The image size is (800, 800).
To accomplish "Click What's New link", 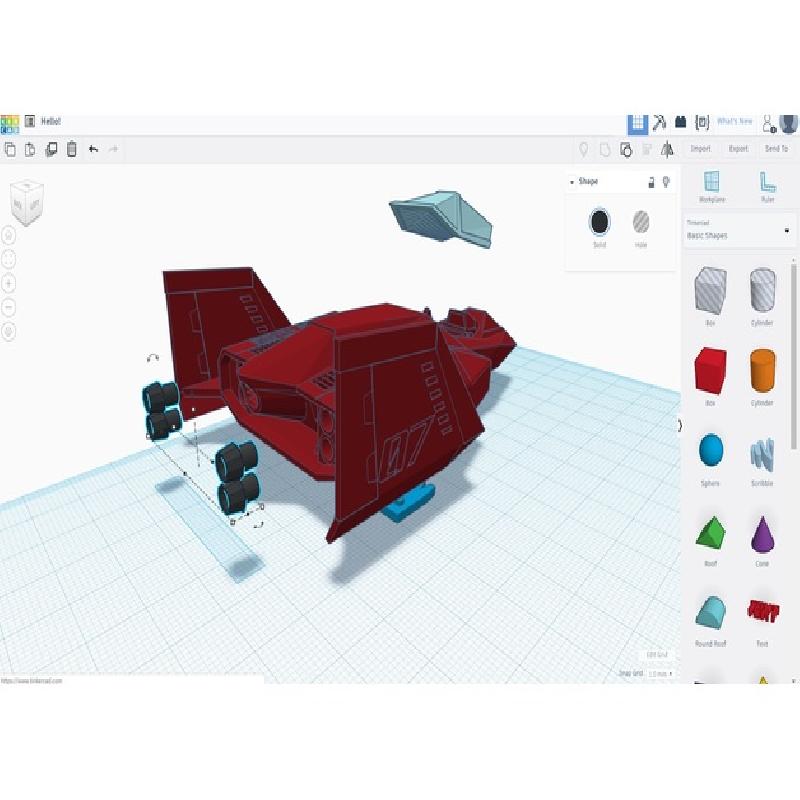I will [x=735, y=121].
